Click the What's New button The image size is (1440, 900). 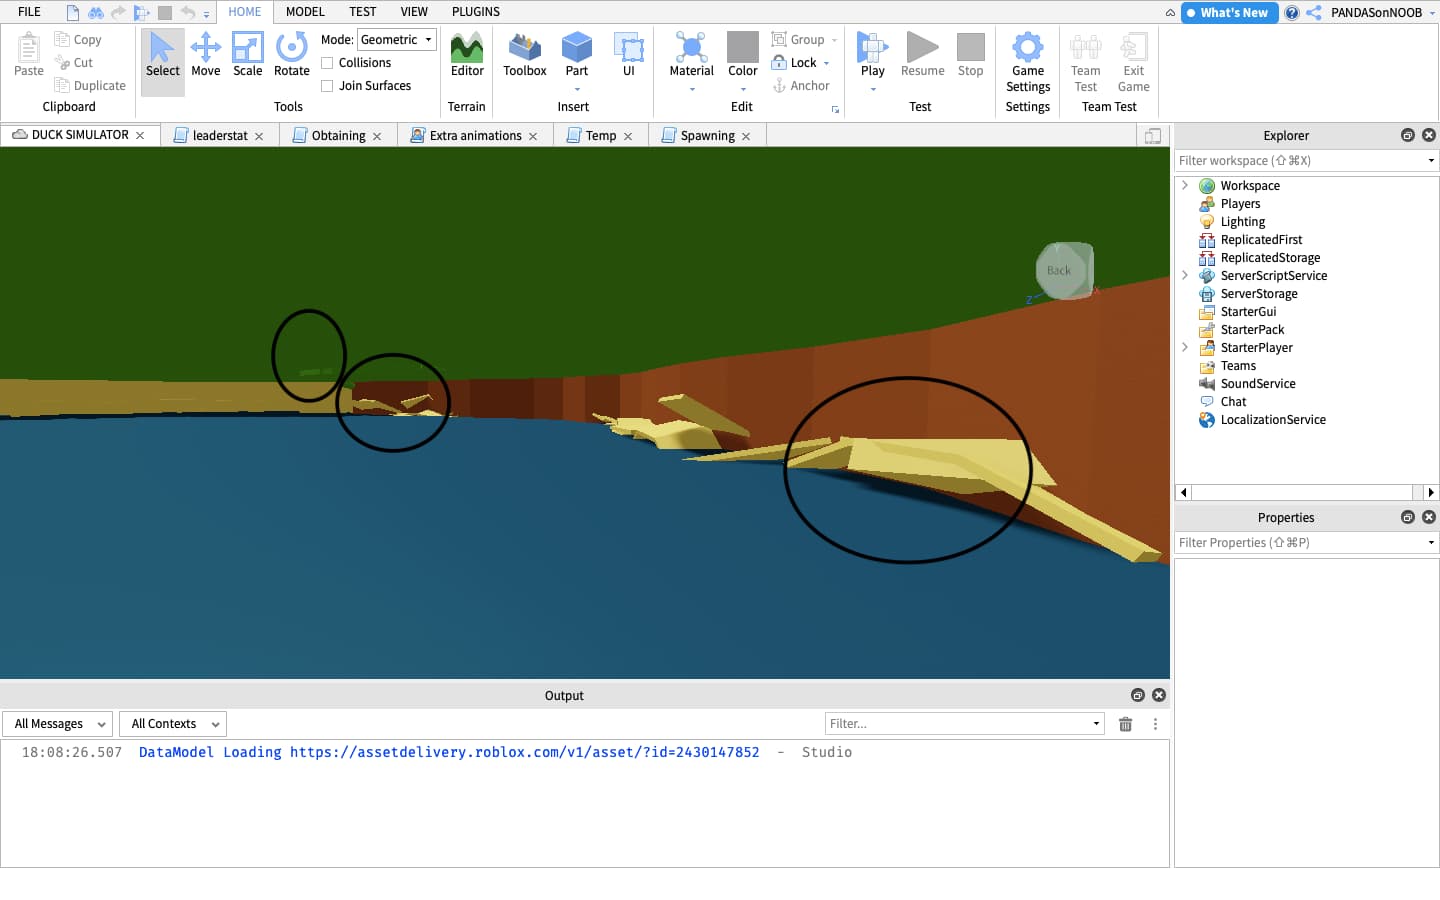1228,13
